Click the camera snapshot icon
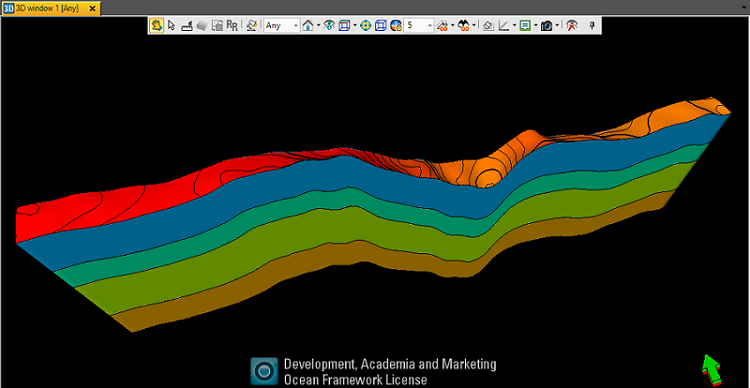Screen dimensions: 750x388 click(547, 26)
